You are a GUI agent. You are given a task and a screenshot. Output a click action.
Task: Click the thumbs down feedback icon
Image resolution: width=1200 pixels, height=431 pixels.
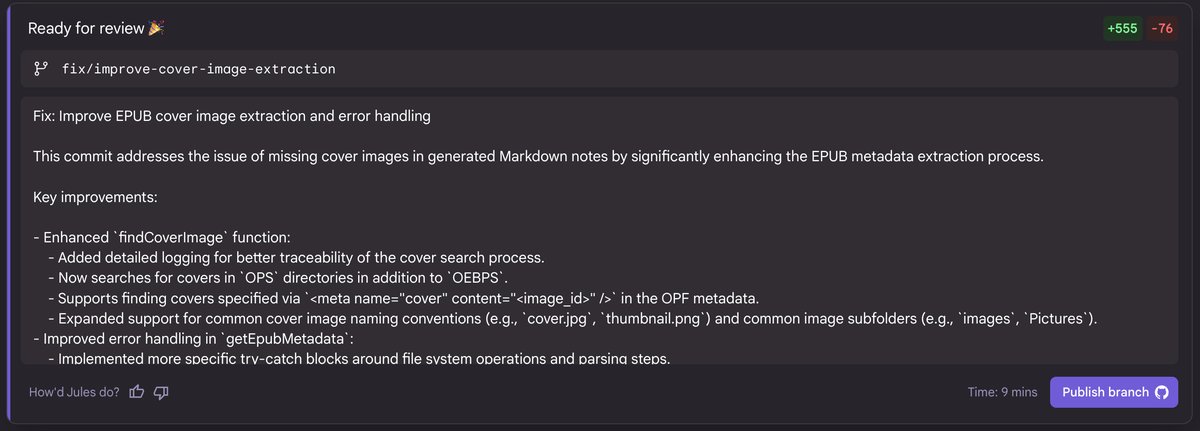(161, 393)
